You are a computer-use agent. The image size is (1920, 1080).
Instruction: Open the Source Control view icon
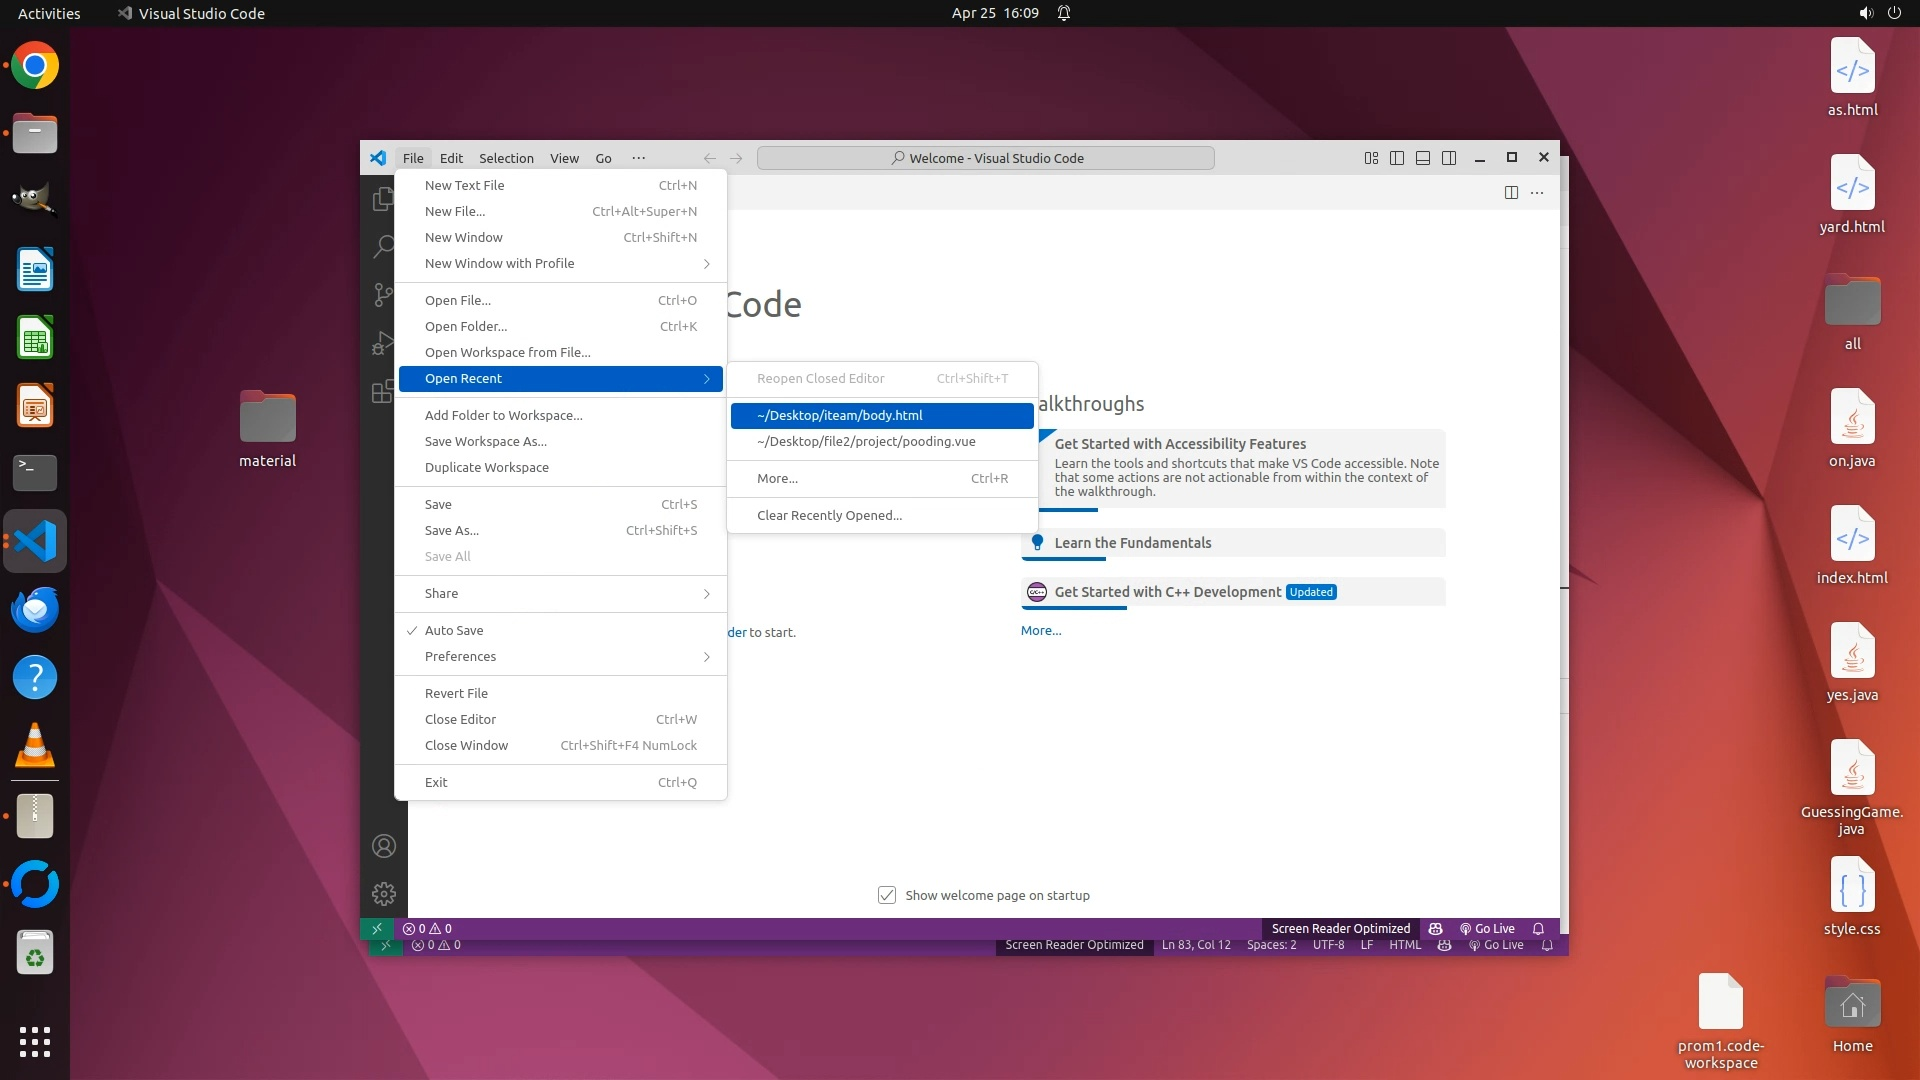pyautogui.click(x=383, y=294)
